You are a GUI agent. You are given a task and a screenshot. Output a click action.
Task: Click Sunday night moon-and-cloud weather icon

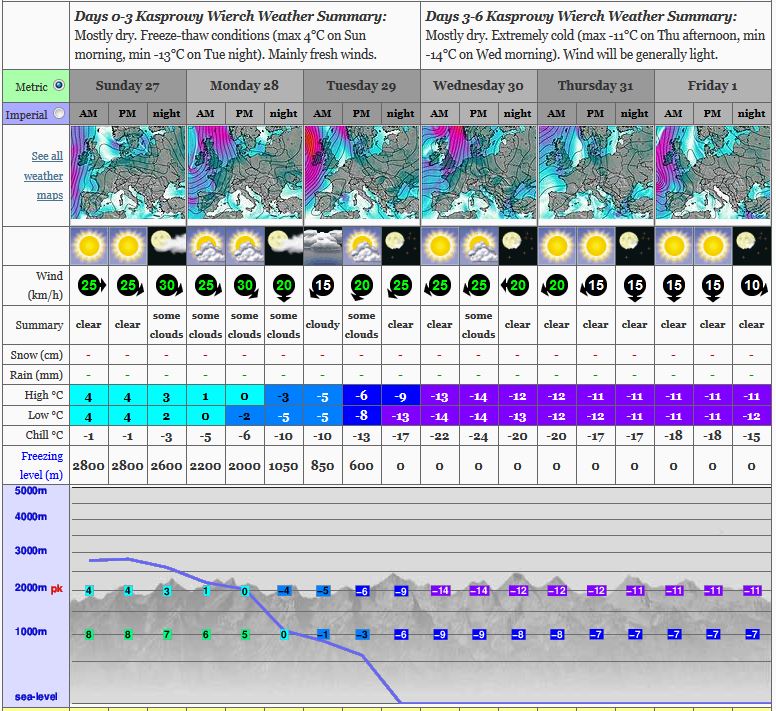click(166, 245)
